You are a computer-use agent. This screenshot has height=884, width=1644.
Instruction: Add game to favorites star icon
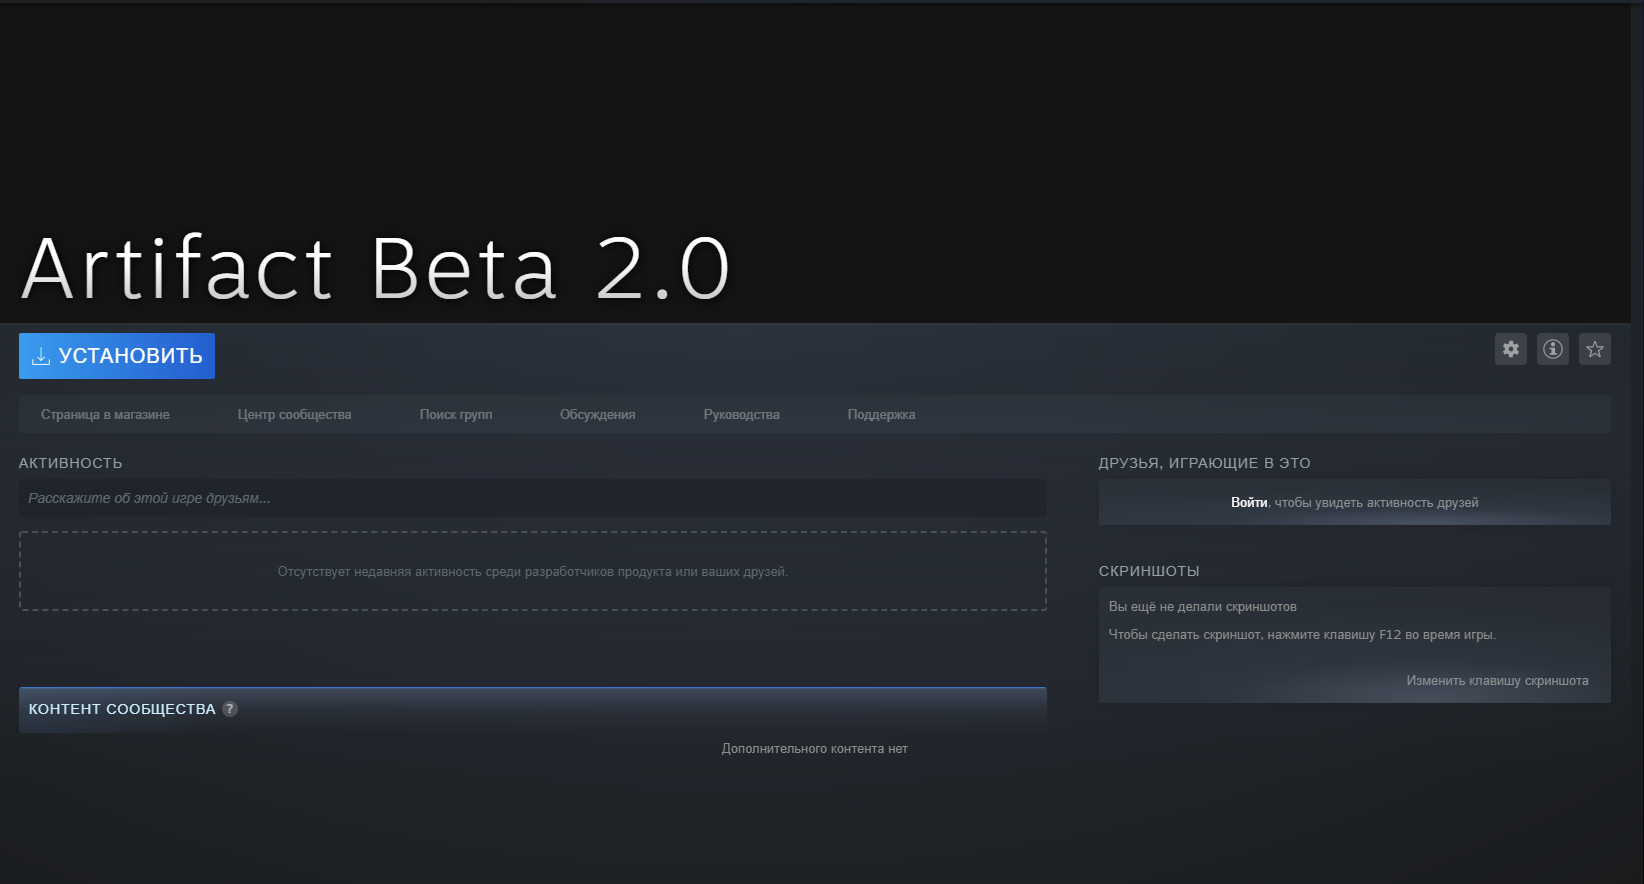tap(1595, 349)
